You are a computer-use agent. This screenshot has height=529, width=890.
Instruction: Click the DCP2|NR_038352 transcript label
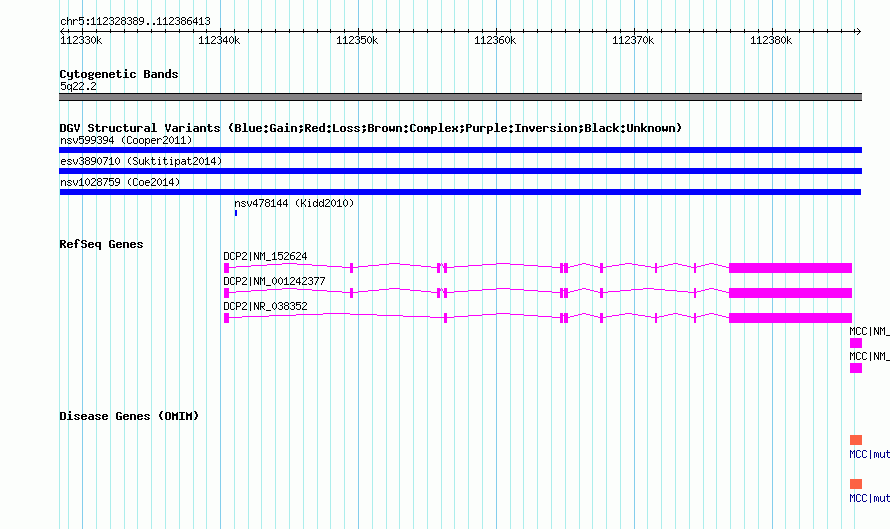click(265, 307)
